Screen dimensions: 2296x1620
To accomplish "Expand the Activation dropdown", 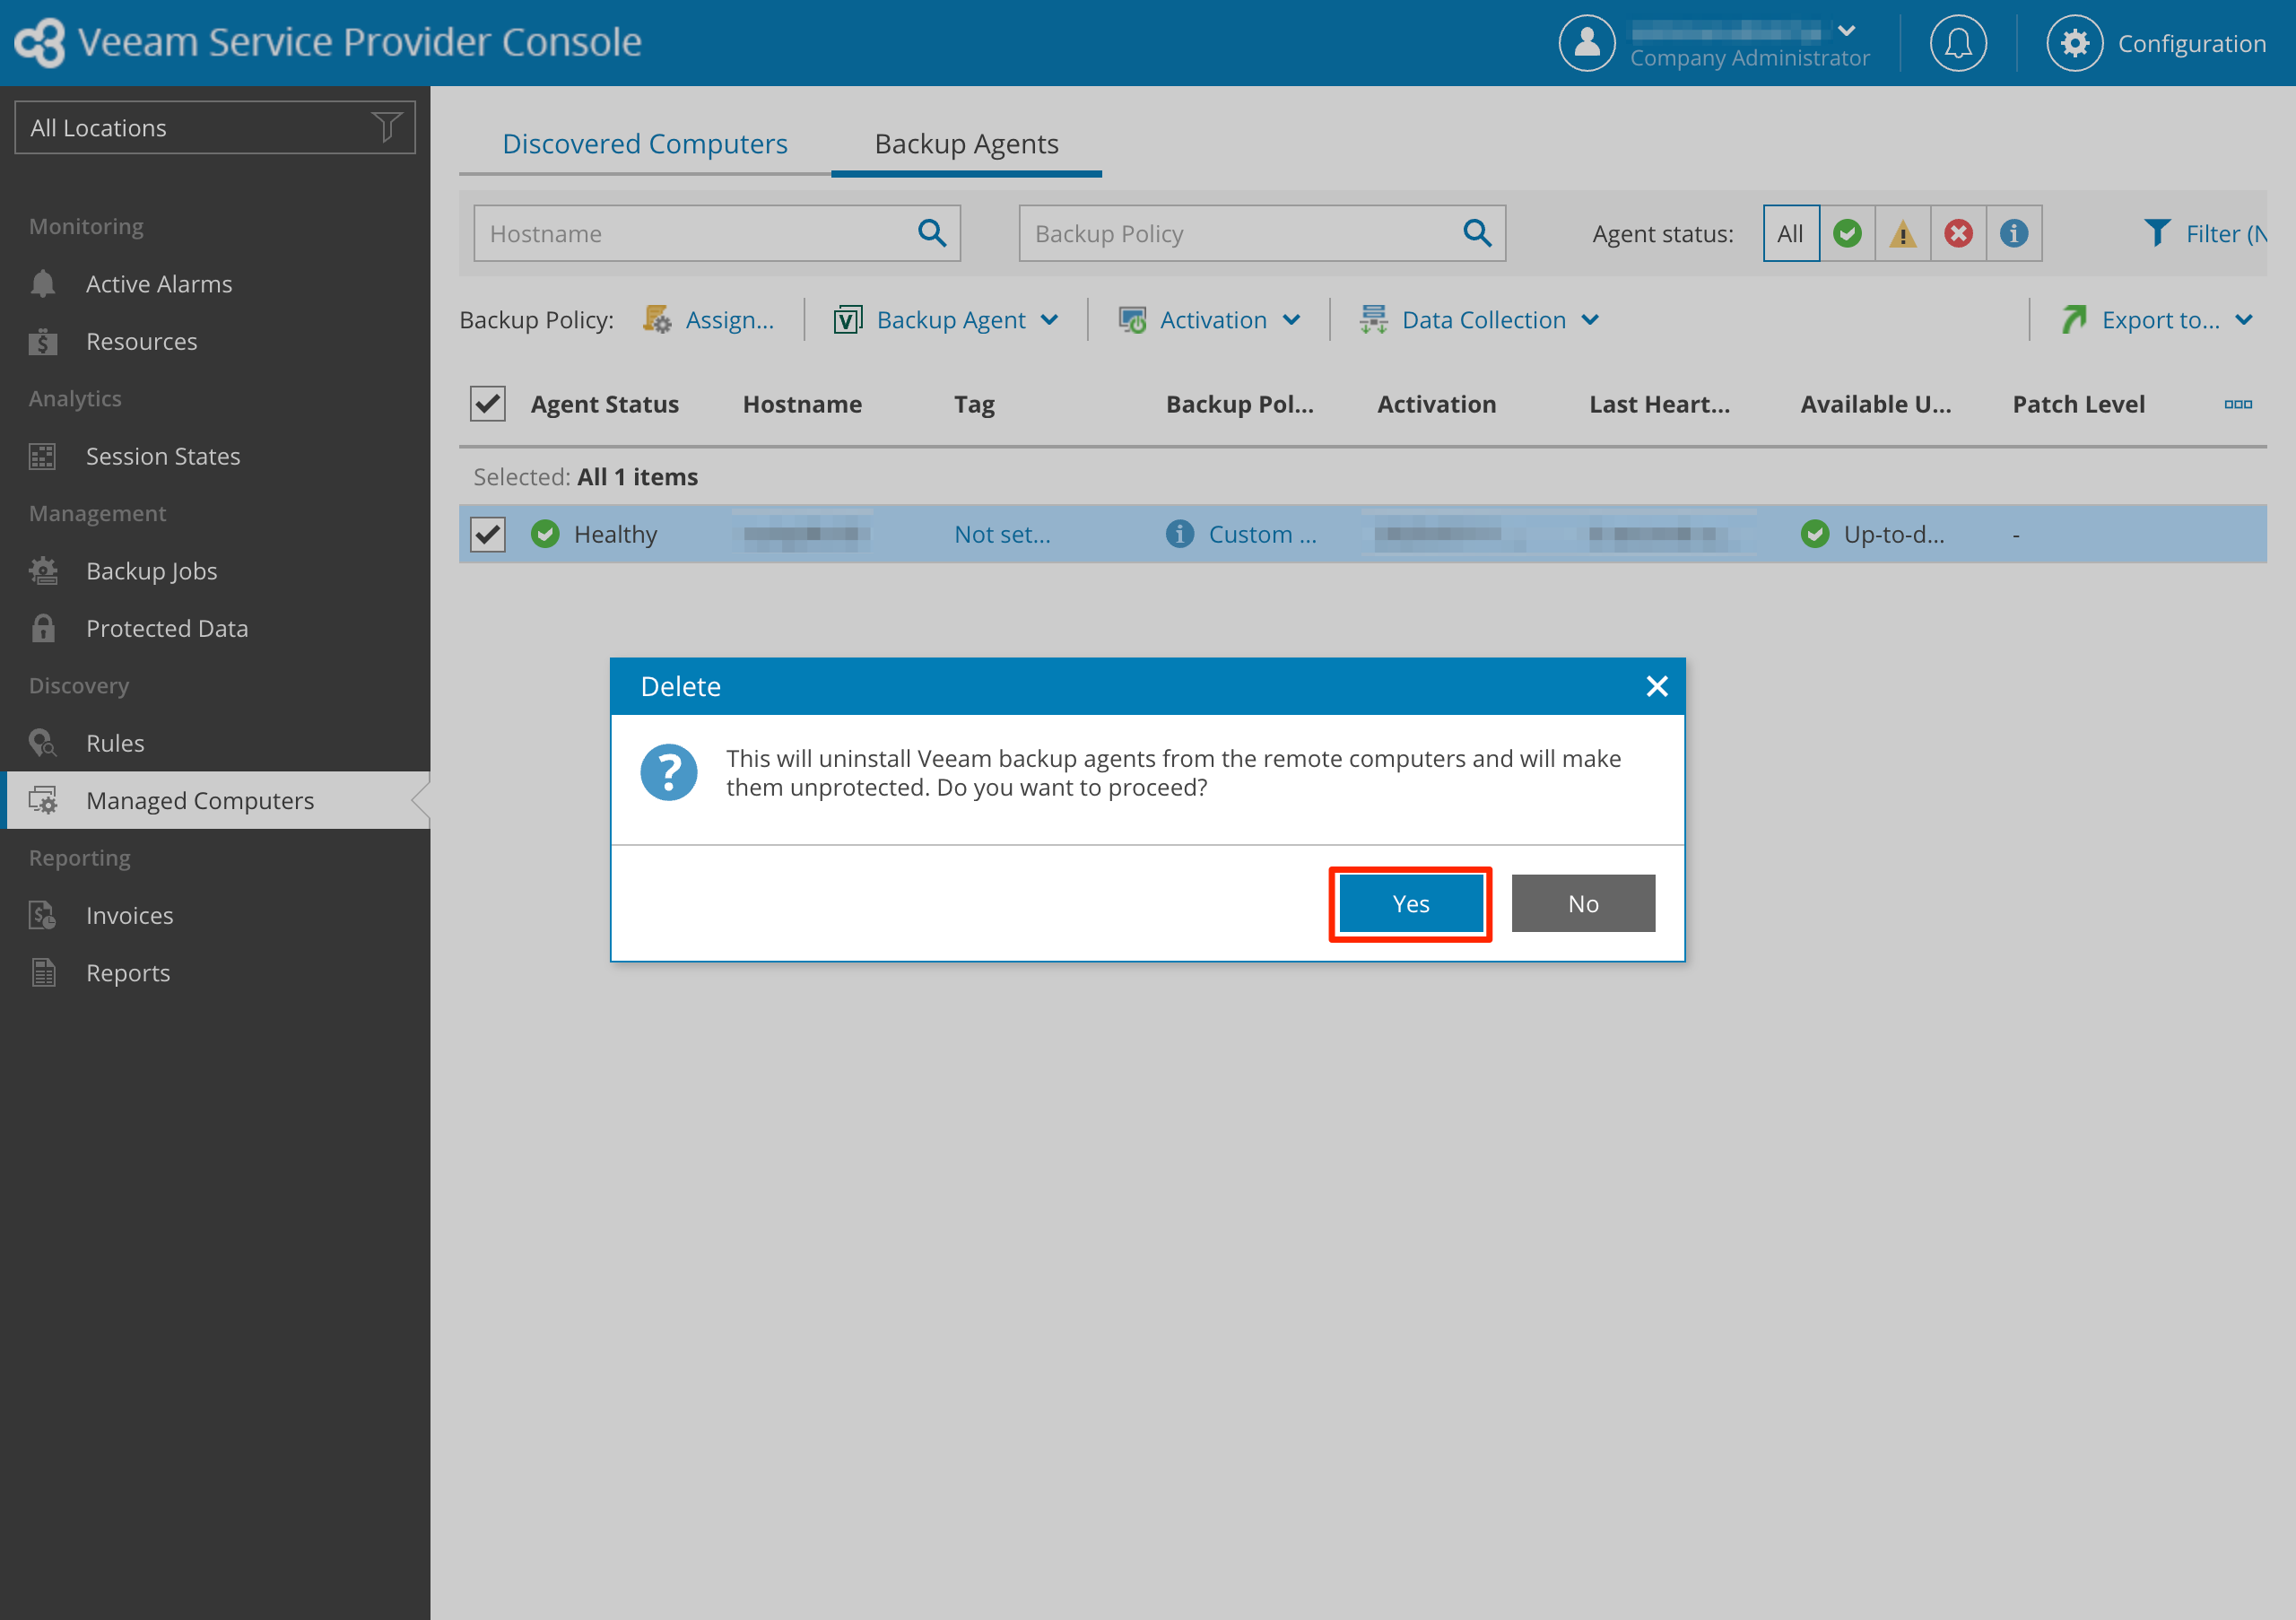I will pos(1291,320).
